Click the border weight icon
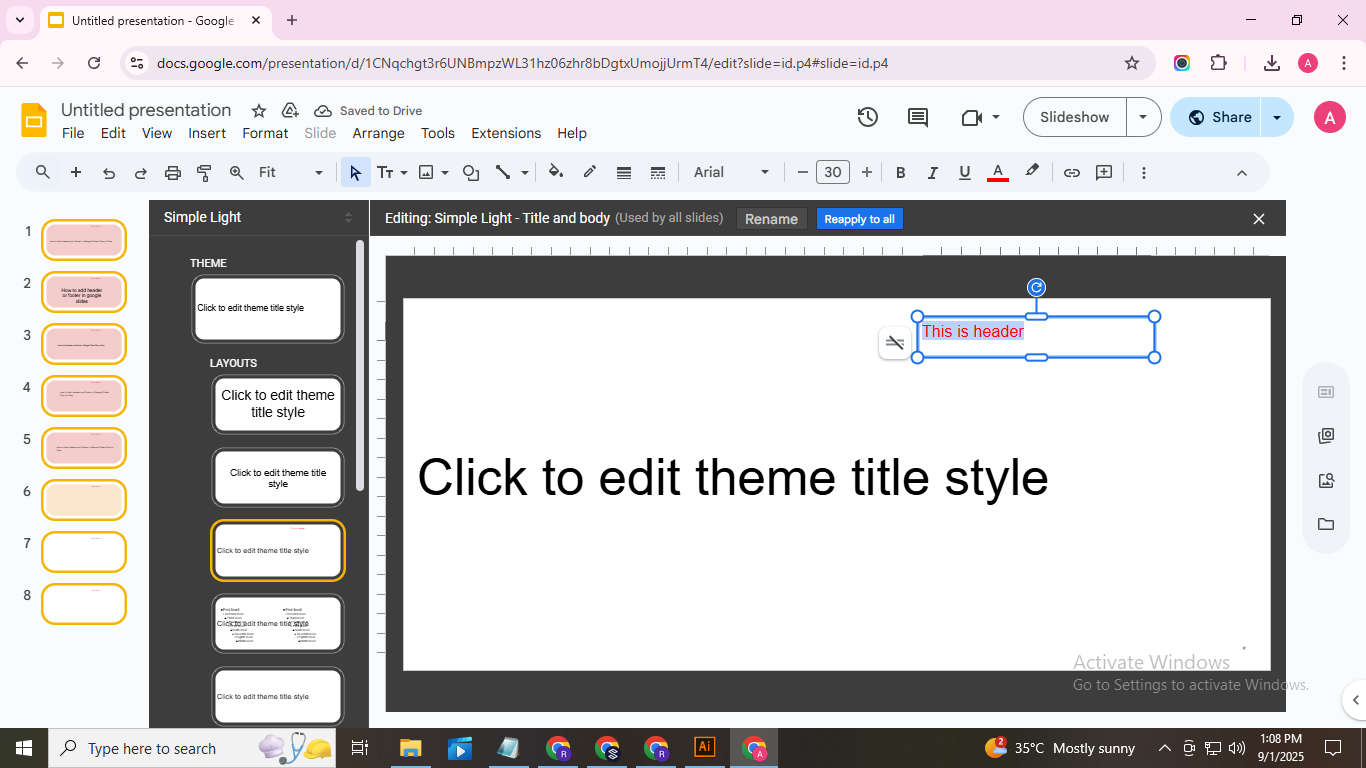This screenshot has width=1366, height=768. (x=624, y=172)
